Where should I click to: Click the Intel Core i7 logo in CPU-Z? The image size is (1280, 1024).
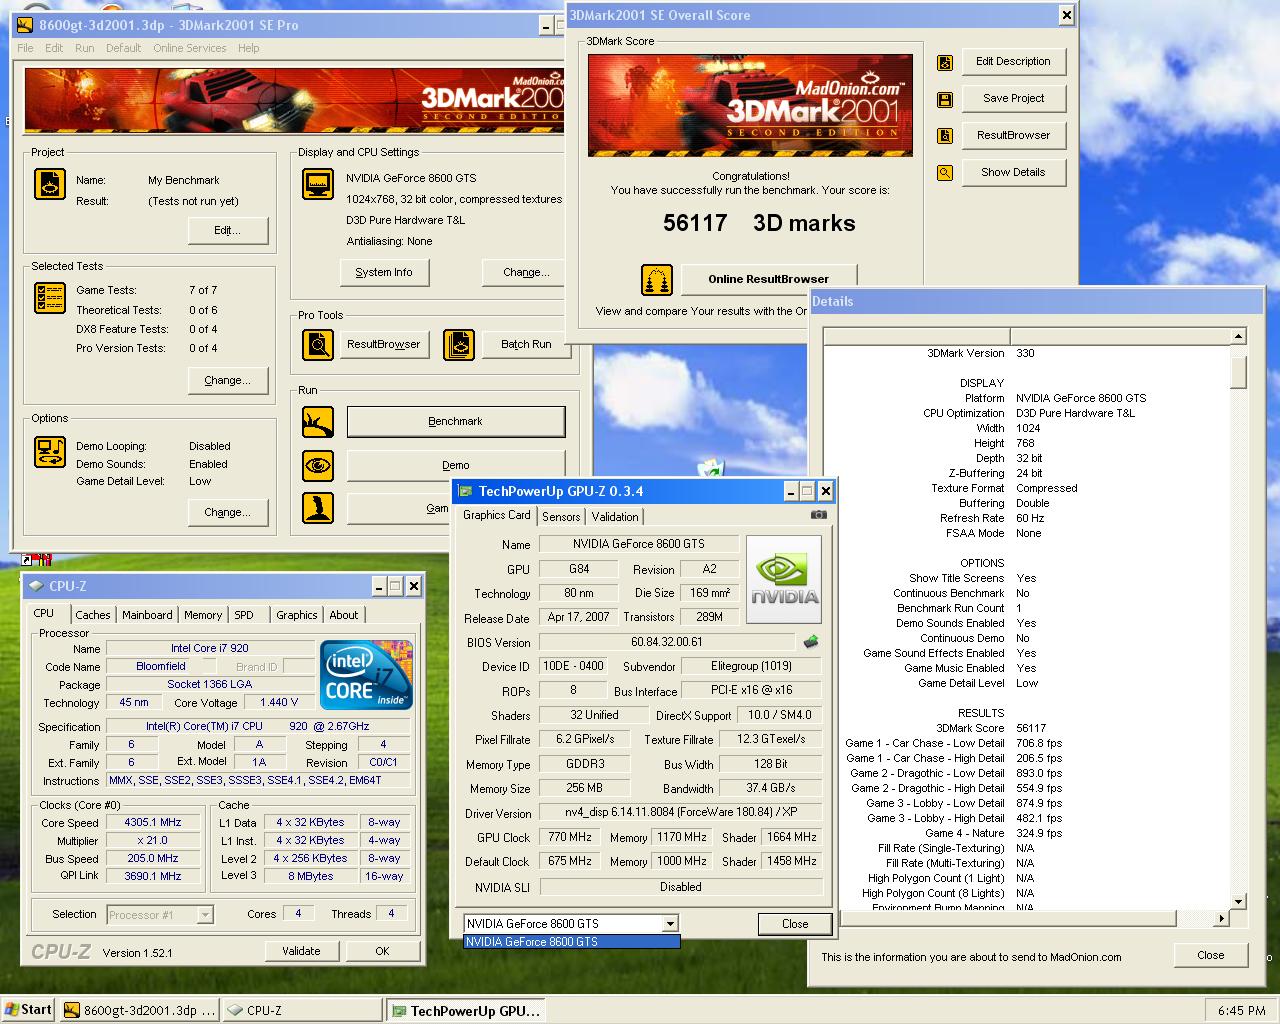click(367, 674)
